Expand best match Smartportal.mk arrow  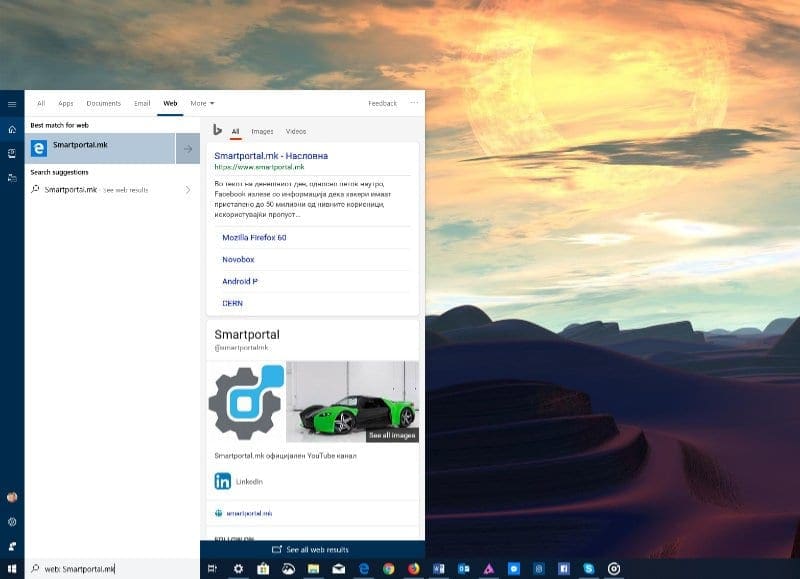click(188, 148)
